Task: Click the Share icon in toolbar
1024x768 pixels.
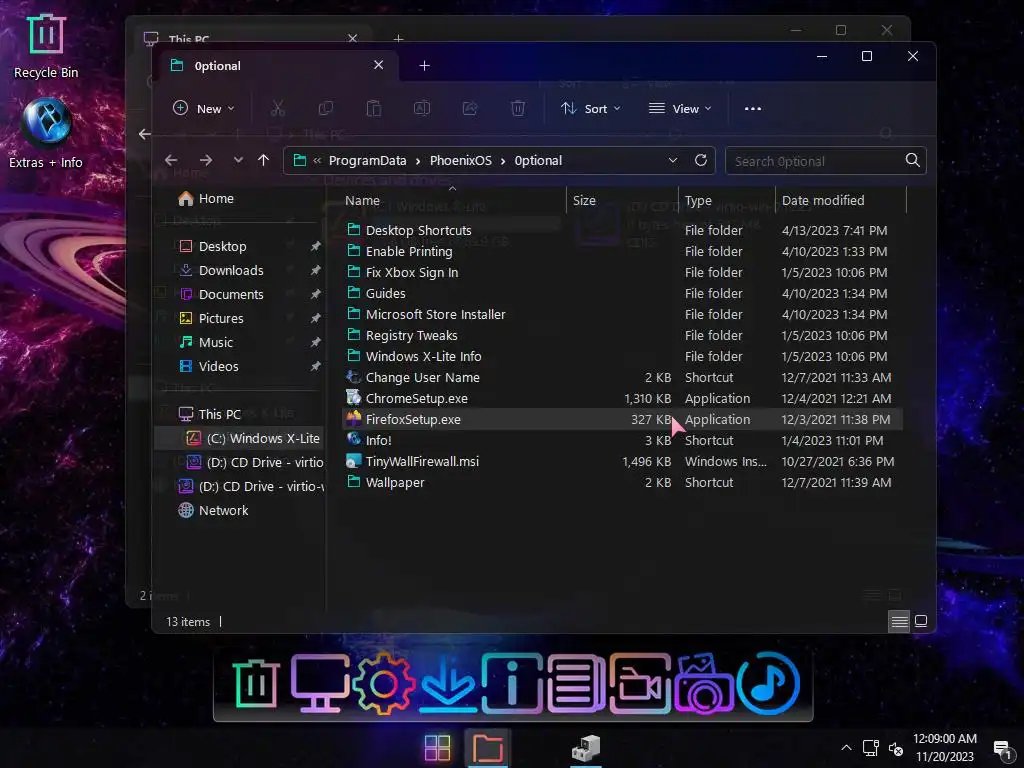Action: (470, 108)
